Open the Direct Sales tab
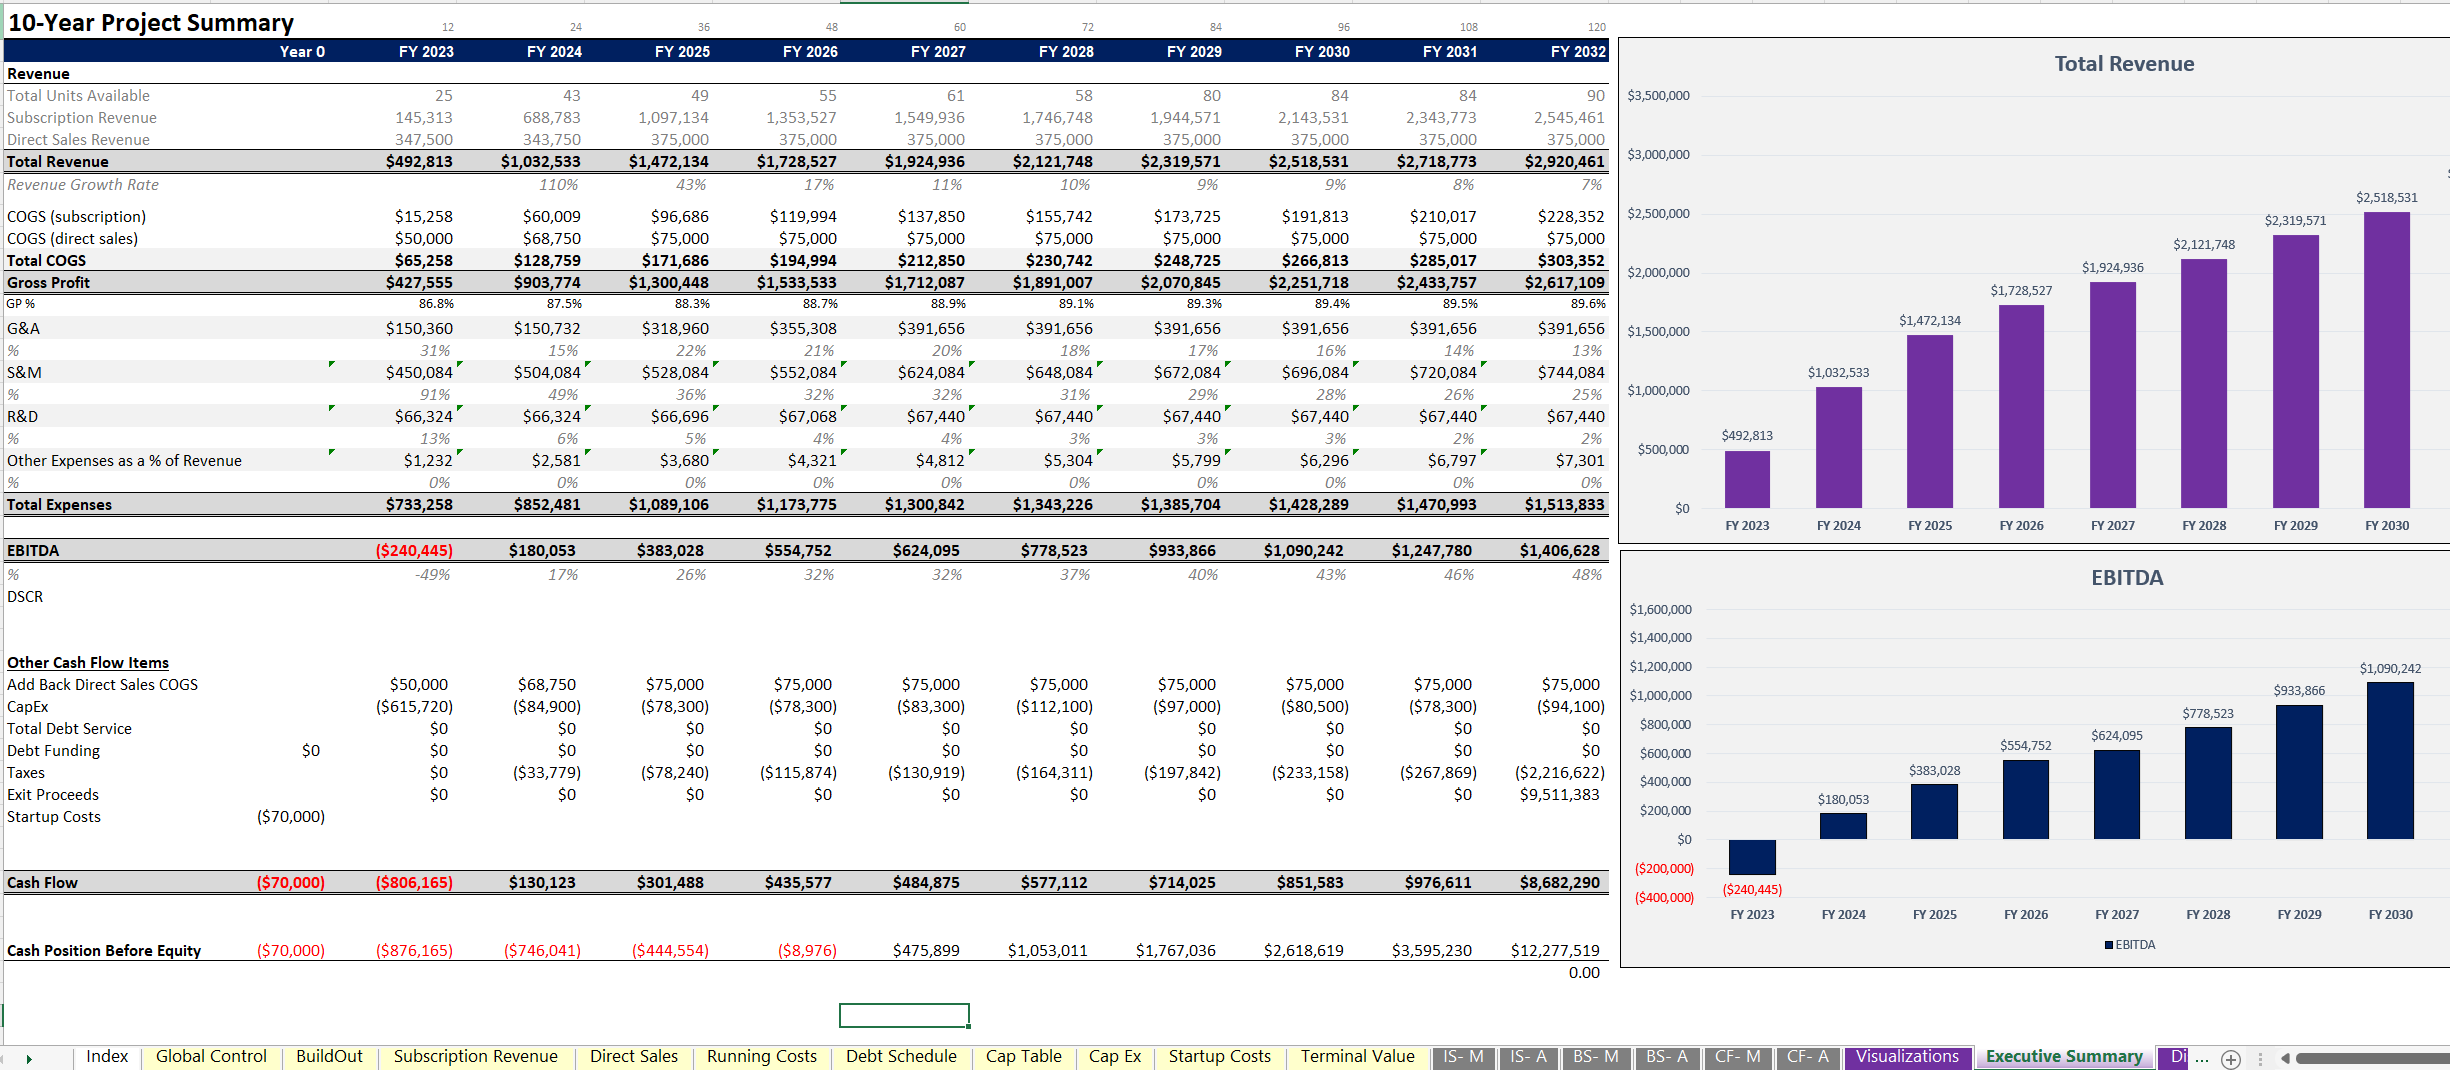This screenshot has height=1070, width=2450. coord(633,1057)
